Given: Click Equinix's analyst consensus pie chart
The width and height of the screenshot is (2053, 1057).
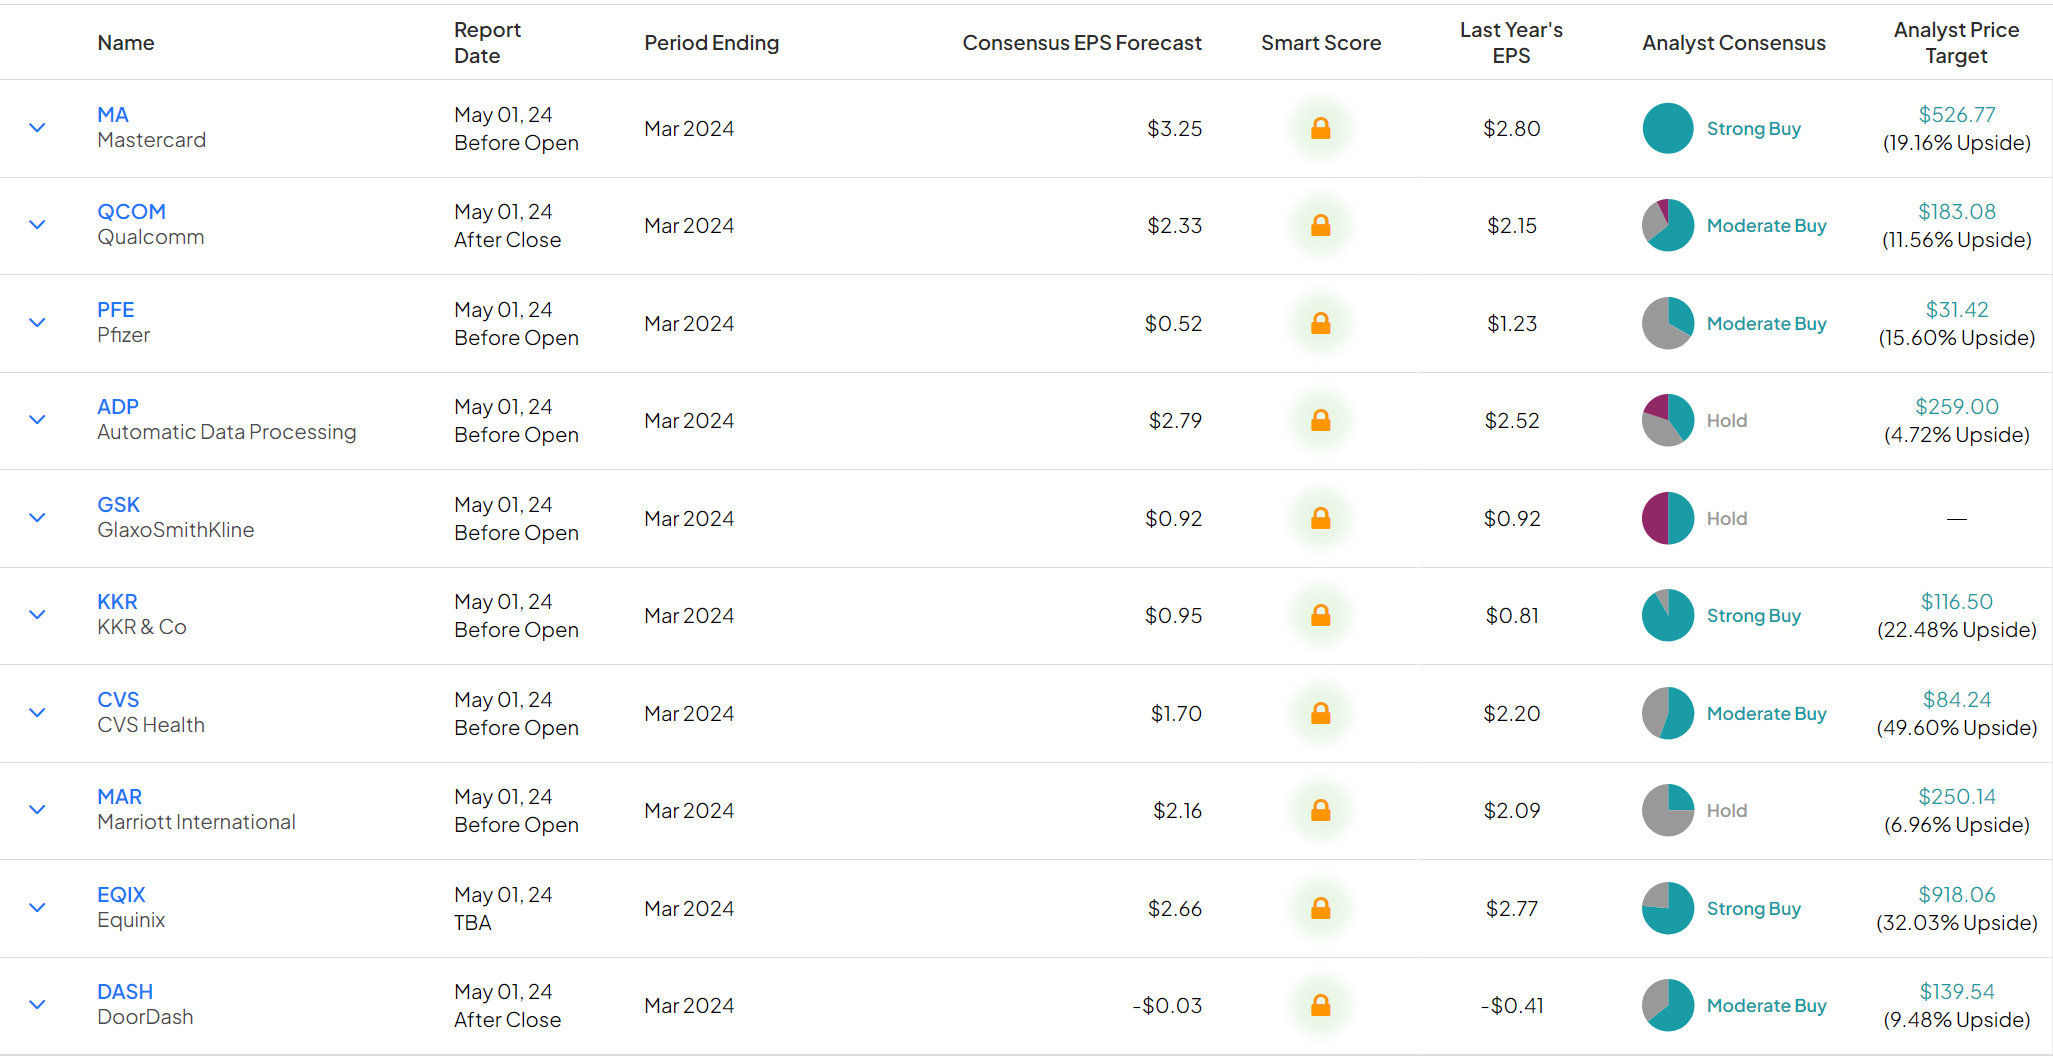Looking at the screenshot, I should tap(1667, 908).
